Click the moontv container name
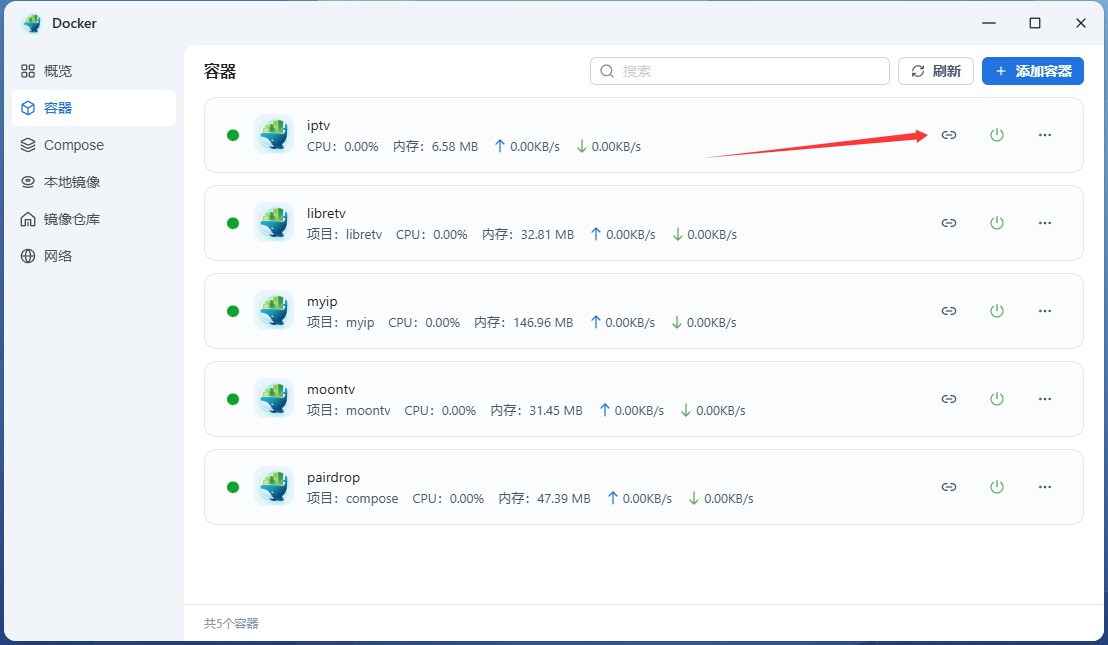Viewport: 1108px width, 645px height. coord(331,389)
